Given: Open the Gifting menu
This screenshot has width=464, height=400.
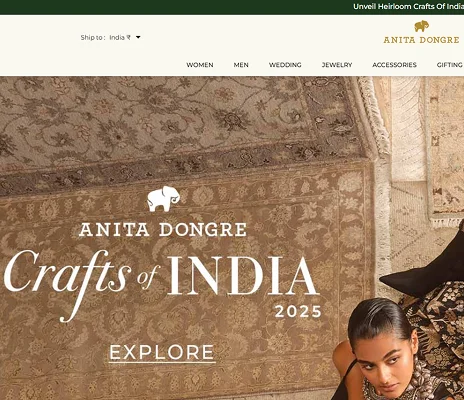Looking at the screenshot, I should tap(450, 65).
